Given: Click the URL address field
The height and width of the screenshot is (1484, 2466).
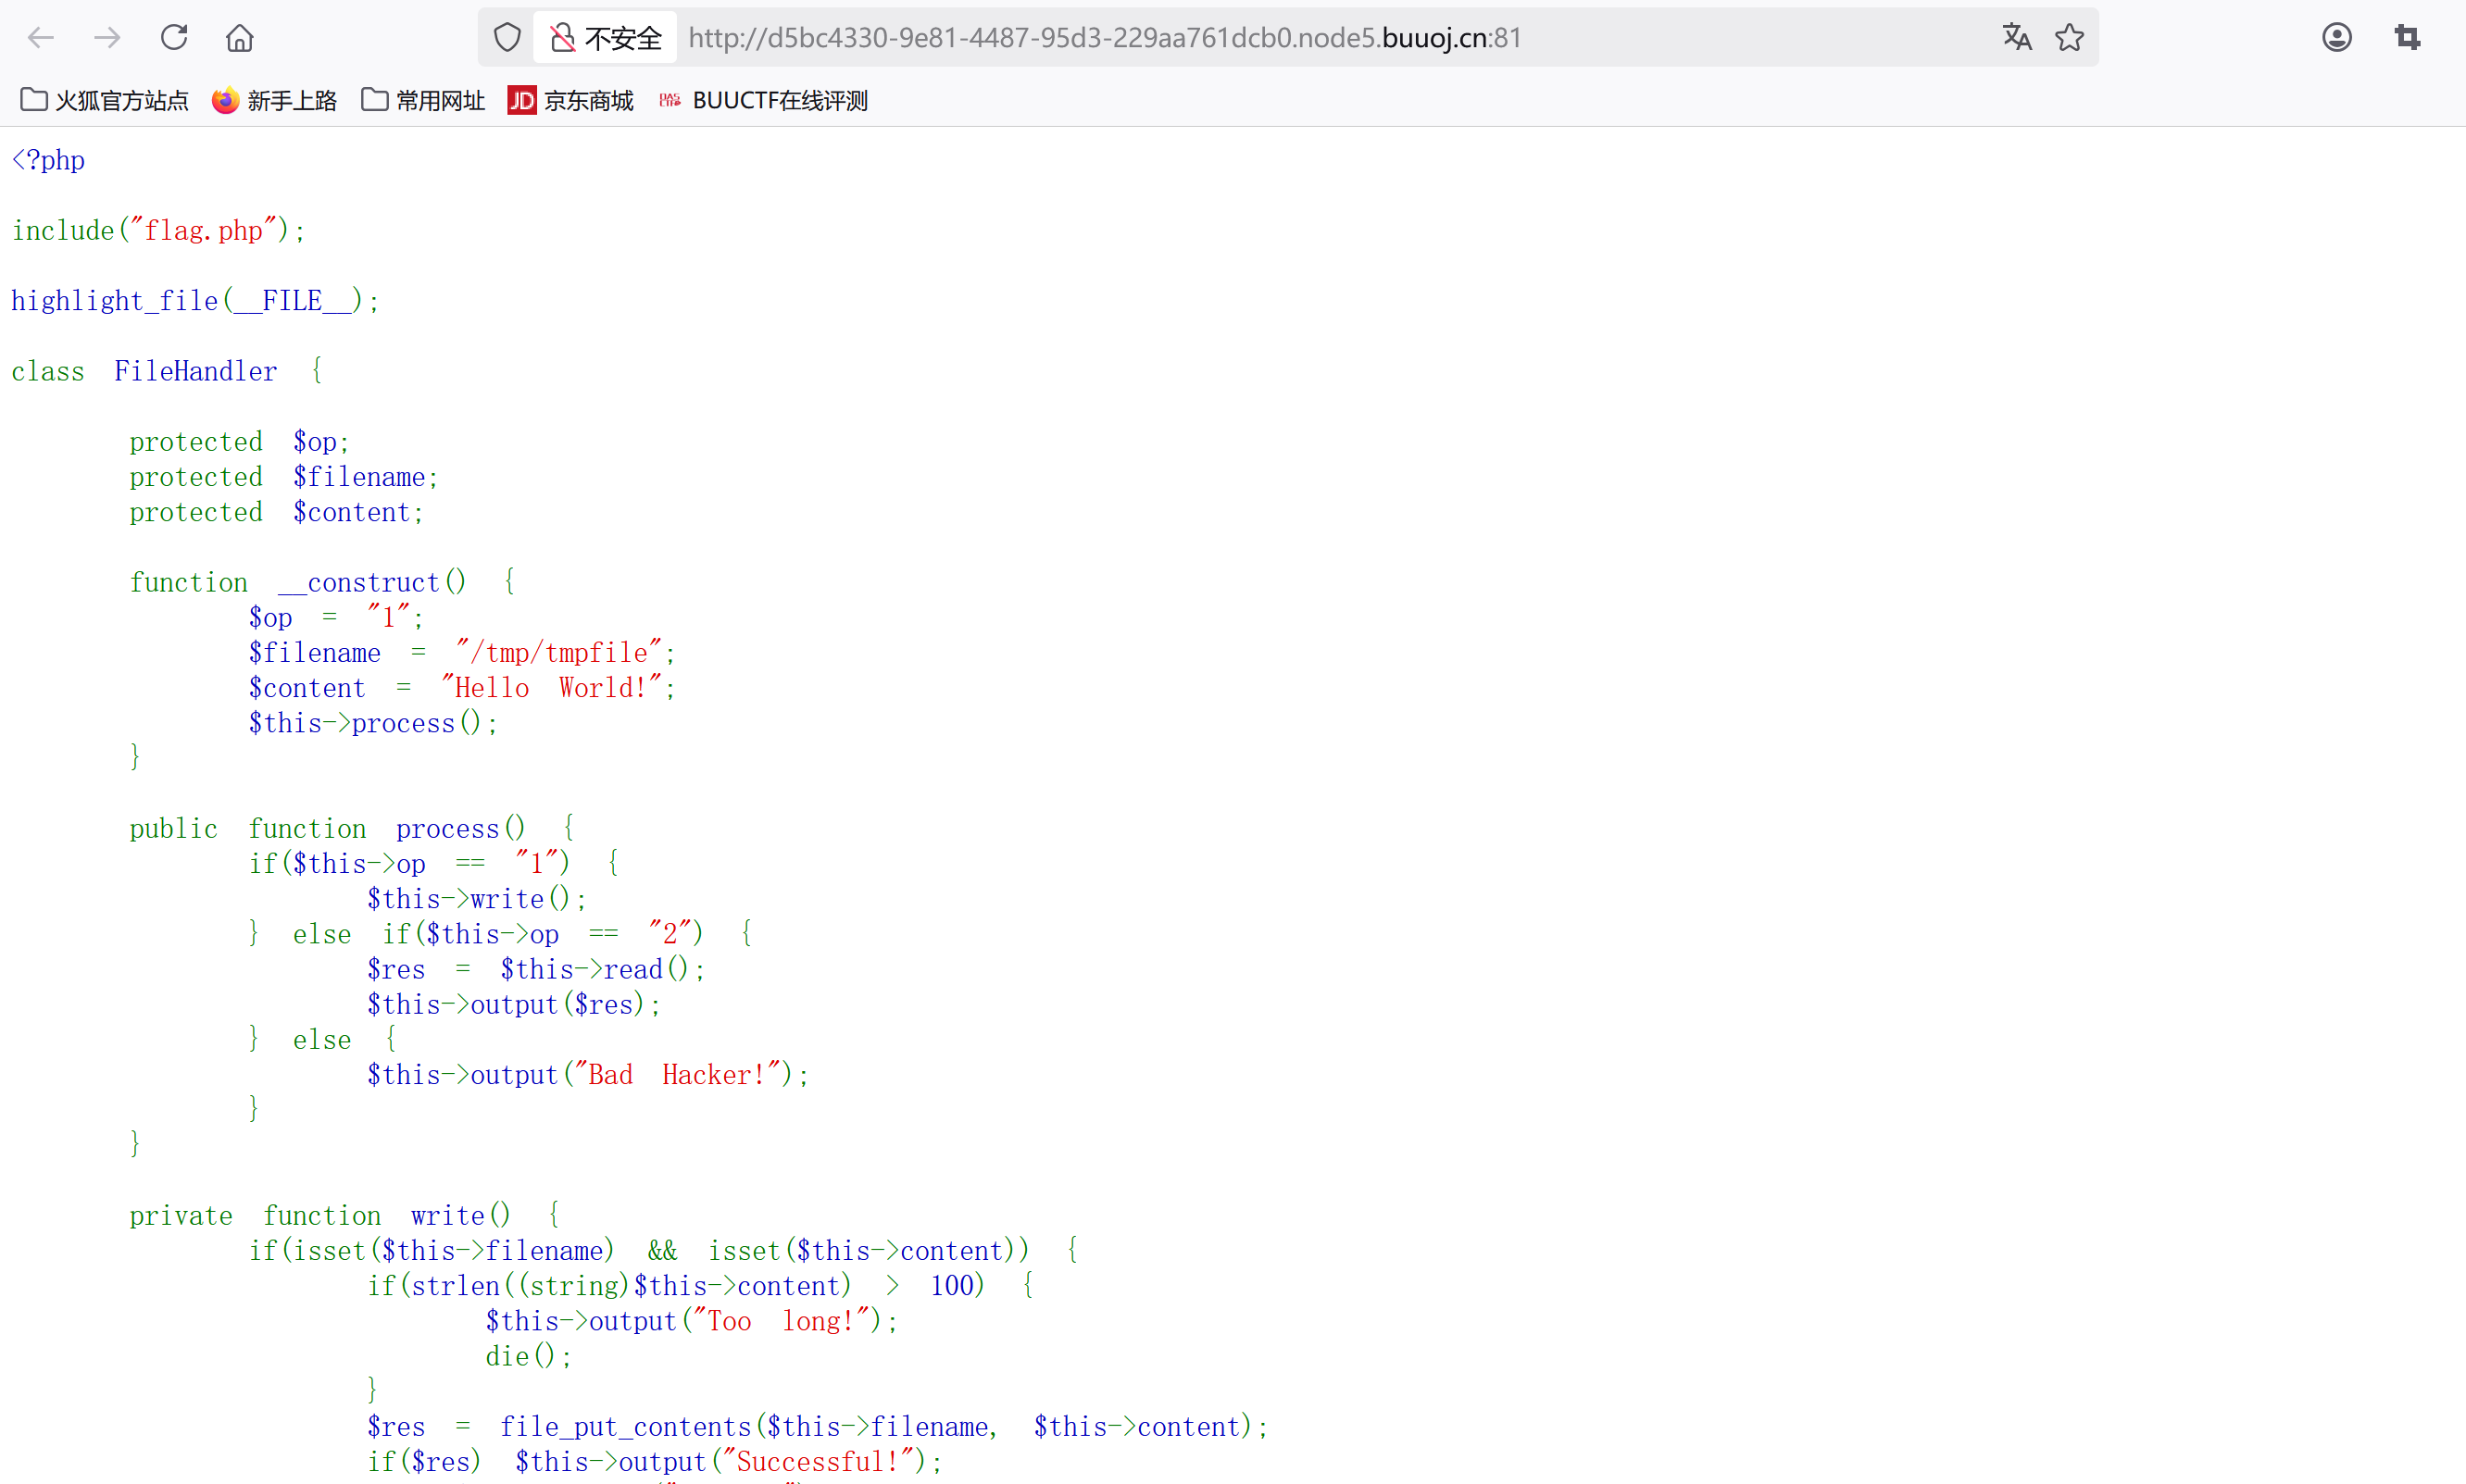Looking at the screenshot, I should (1200, 38).
